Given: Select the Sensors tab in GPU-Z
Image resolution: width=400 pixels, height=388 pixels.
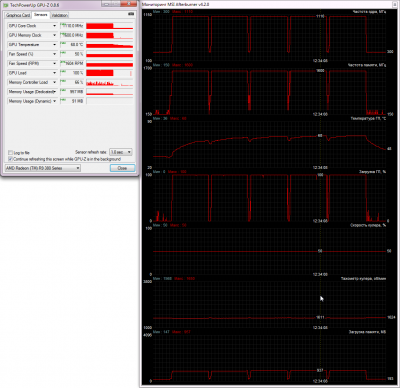Looking at the screenshot, I should point(41,15).
